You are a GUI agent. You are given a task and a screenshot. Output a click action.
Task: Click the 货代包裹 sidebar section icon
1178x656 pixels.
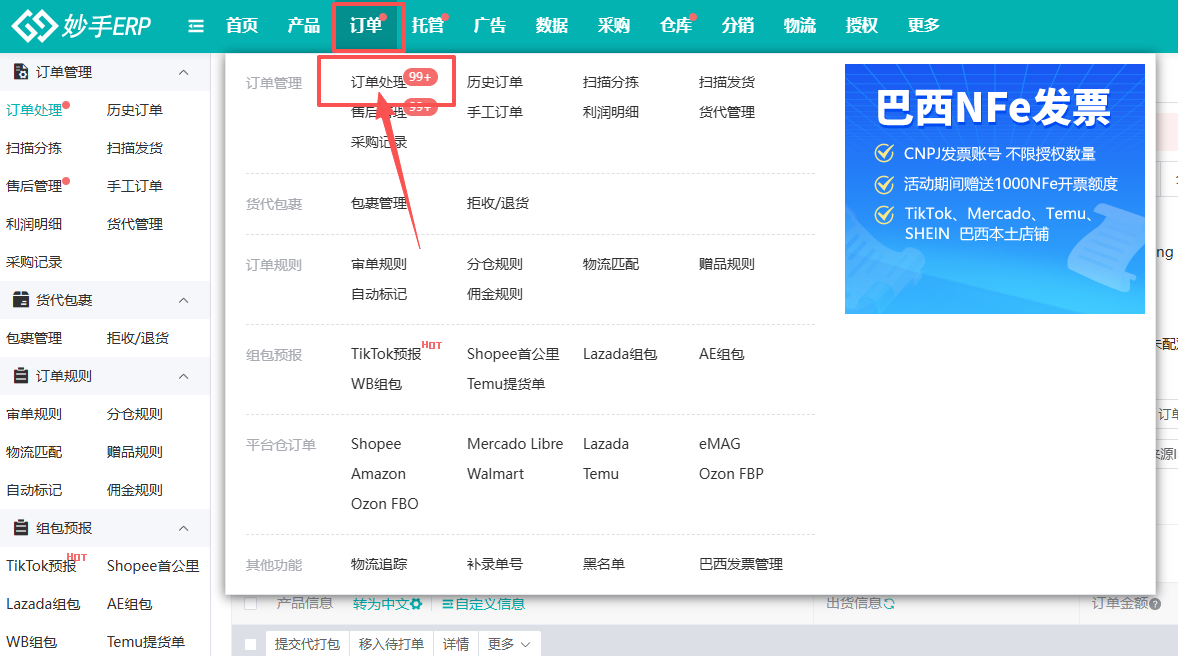tap(21, 300)
